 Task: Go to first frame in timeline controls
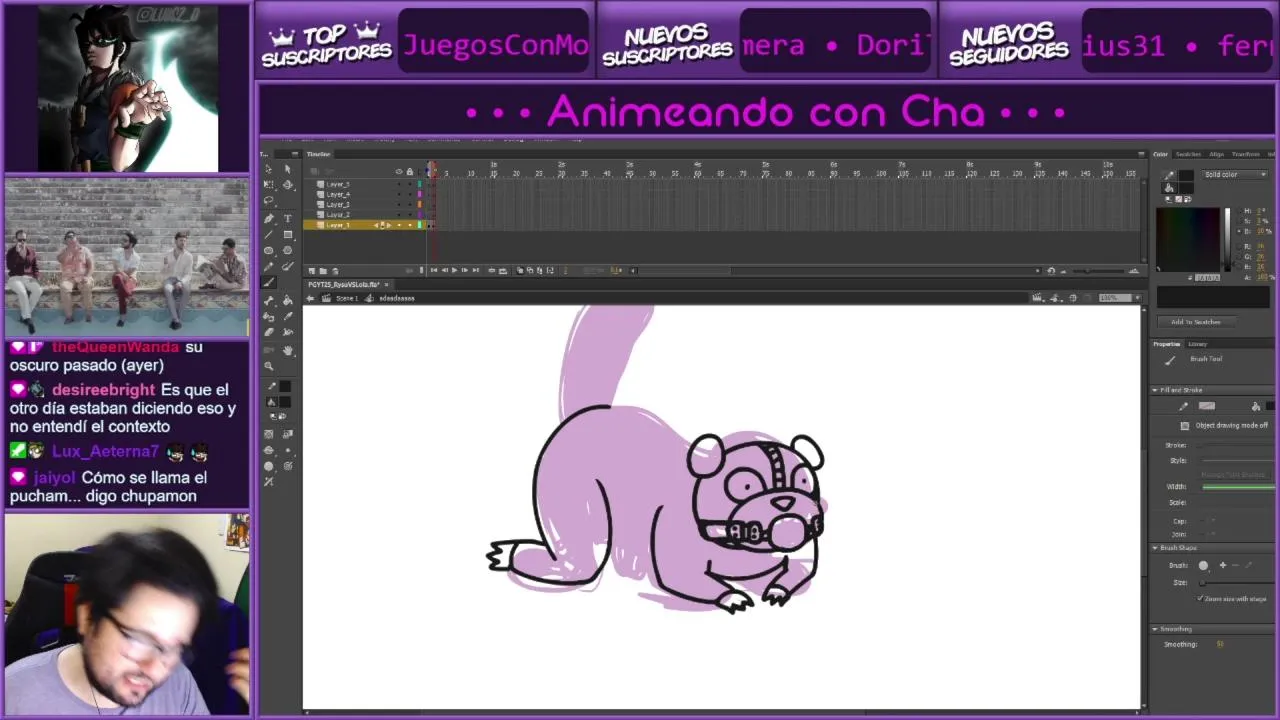point(434,271)
